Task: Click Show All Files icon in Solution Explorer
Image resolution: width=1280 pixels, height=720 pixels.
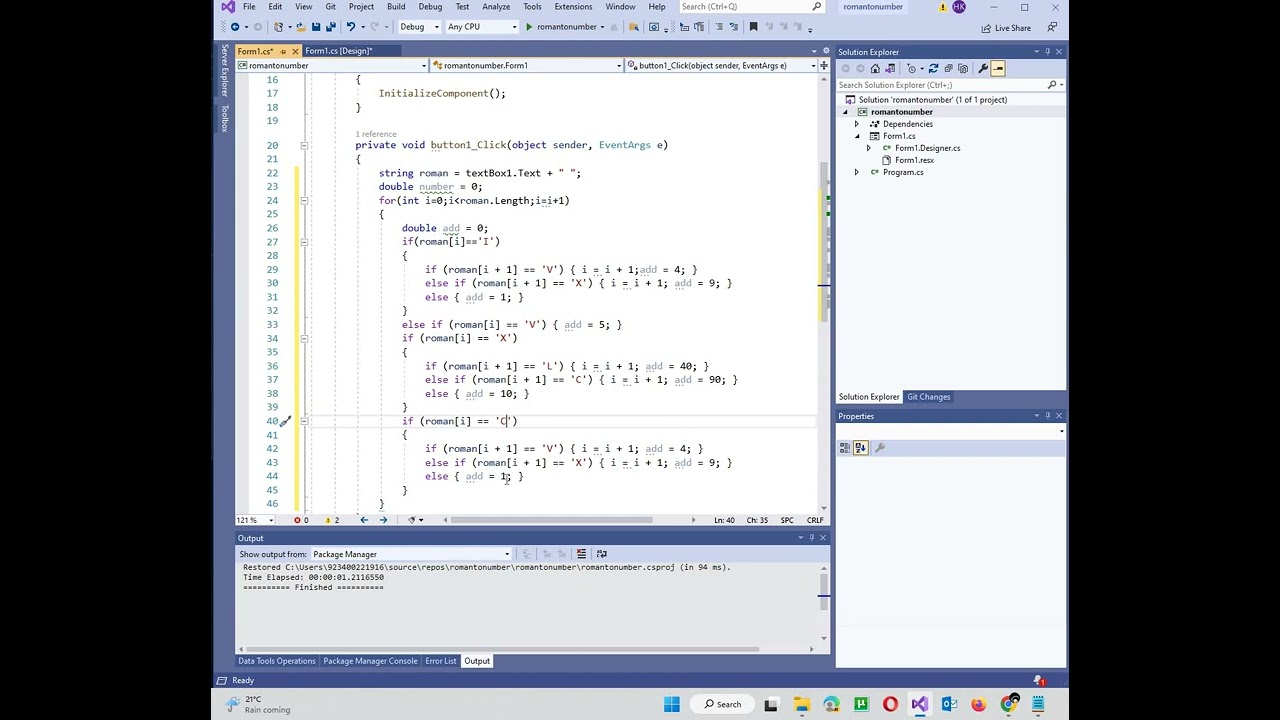Action: point(963,68)
